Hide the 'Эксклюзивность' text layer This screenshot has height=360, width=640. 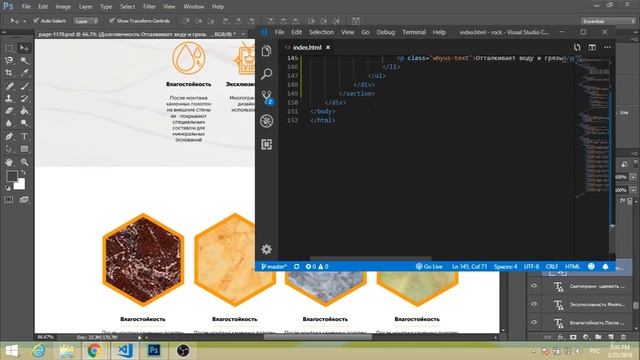[x=534, y=304]
